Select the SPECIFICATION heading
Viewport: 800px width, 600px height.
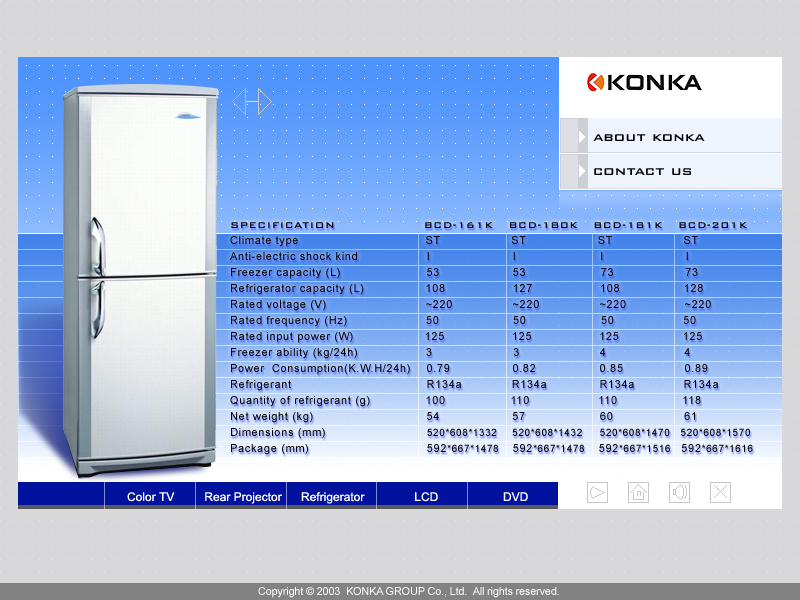[283, 225]
